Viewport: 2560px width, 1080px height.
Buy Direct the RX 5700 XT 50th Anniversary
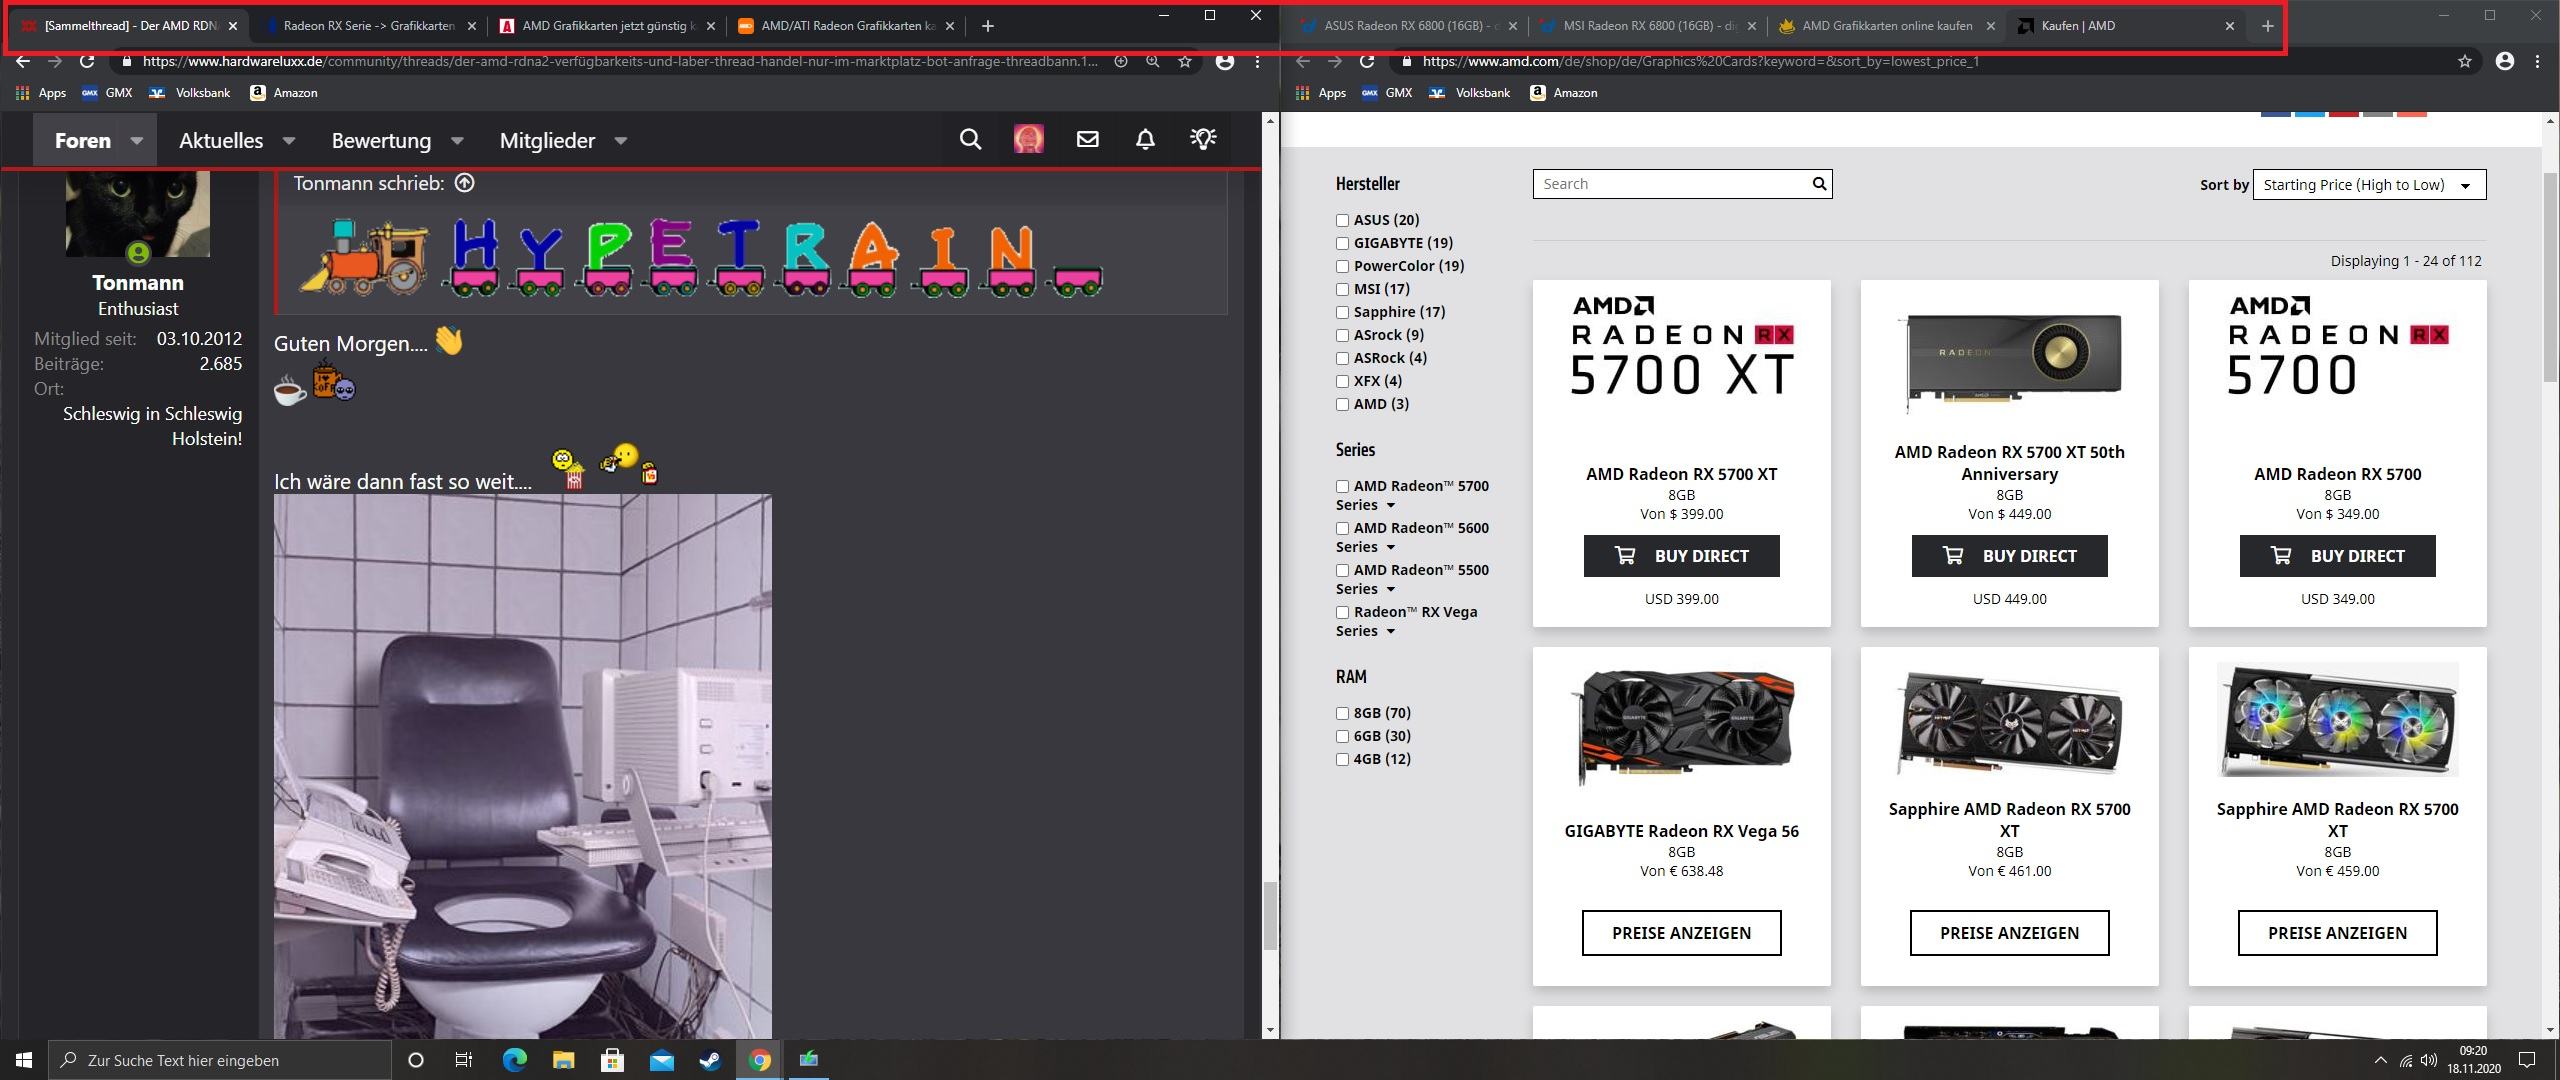[x=2009, y=556]
